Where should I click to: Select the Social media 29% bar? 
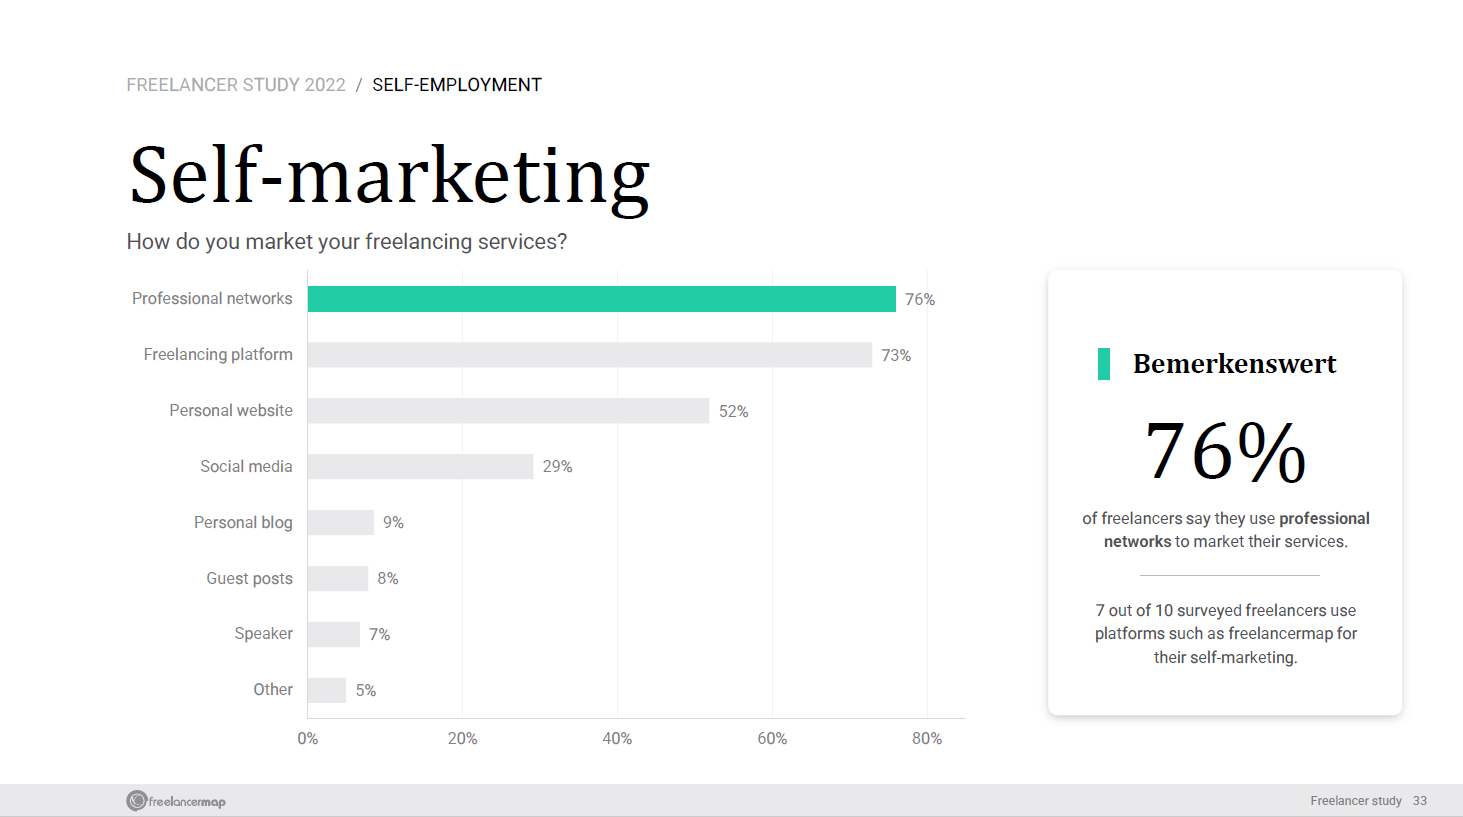[421, 467]
